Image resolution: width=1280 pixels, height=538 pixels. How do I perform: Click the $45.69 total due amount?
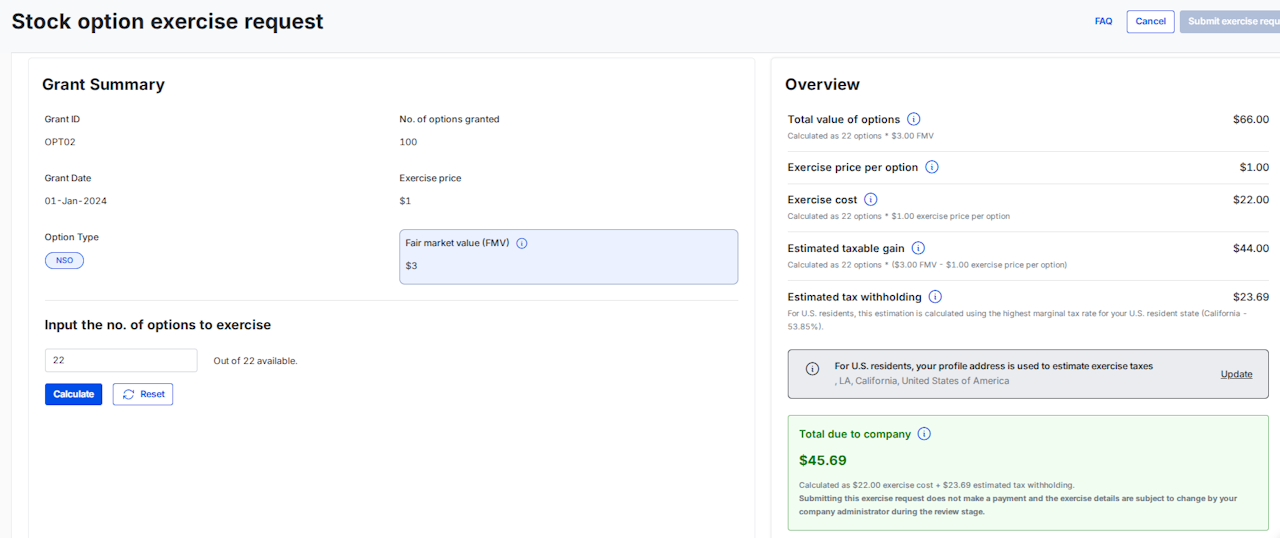click(823, 460)
